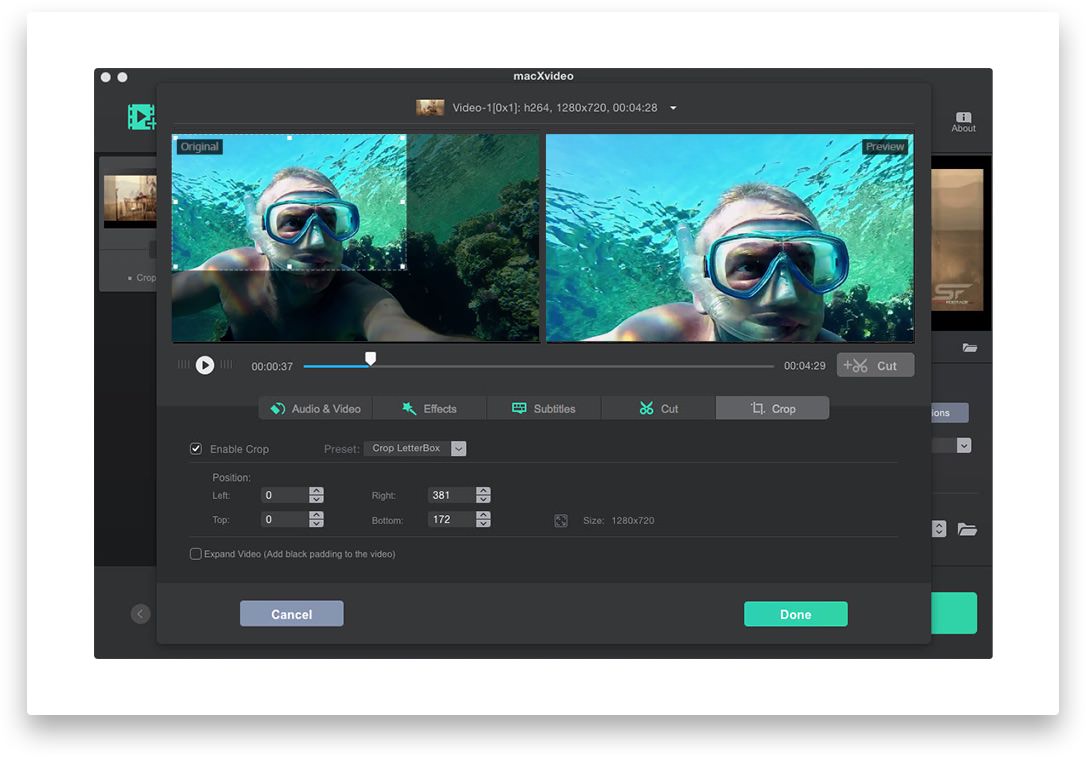Click the add video icon in main window
This screenshot has width=1086, height=757.
(x=141, y=116)
